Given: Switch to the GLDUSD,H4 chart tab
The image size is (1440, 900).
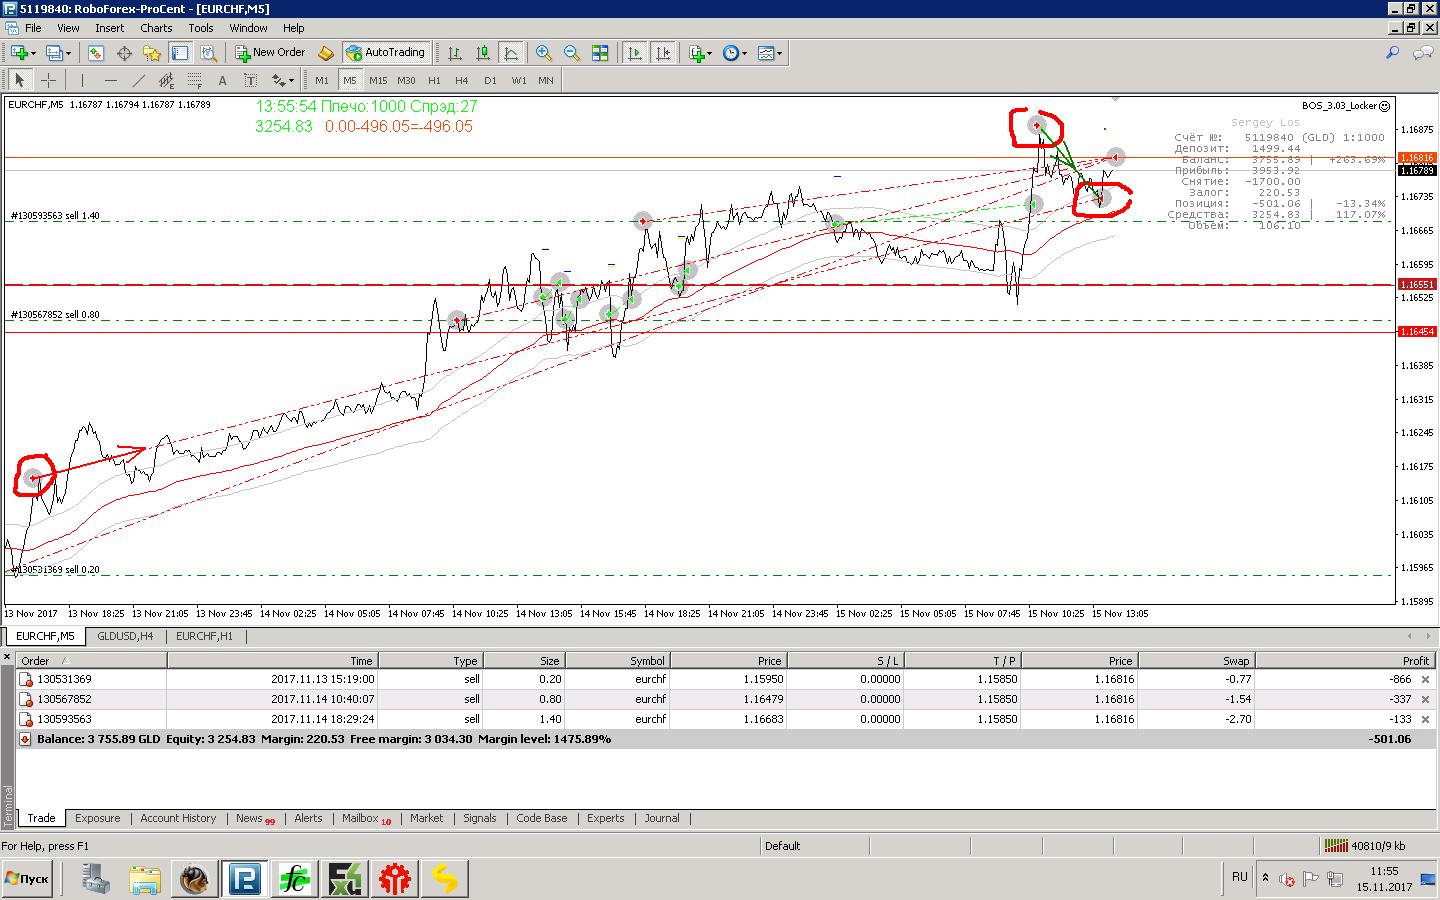Looking at the screenshot, I should (125, 636).
